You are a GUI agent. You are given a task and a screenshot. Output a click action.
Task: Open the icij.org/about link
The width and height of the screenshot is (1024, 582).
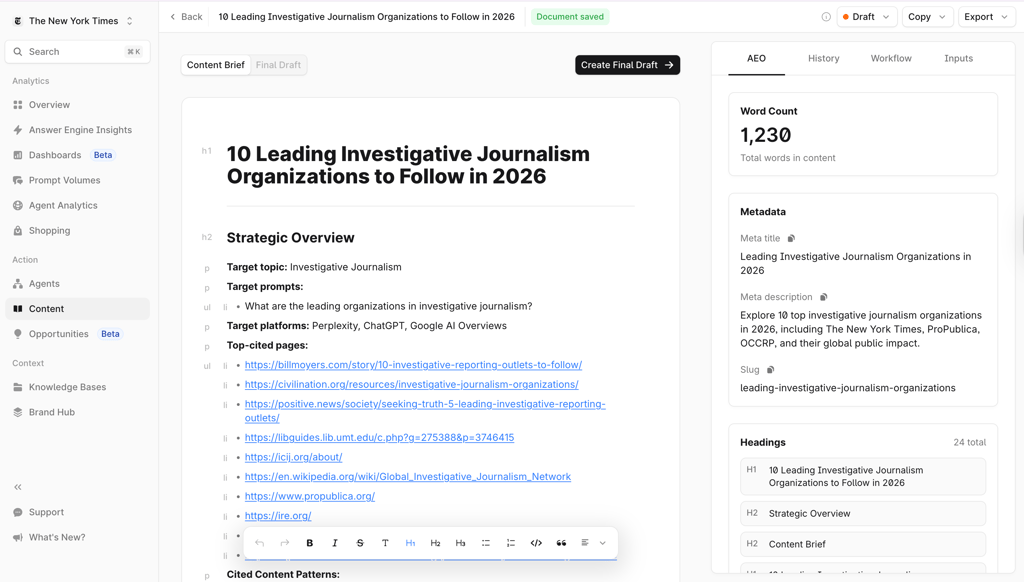(x=293, y=457)
